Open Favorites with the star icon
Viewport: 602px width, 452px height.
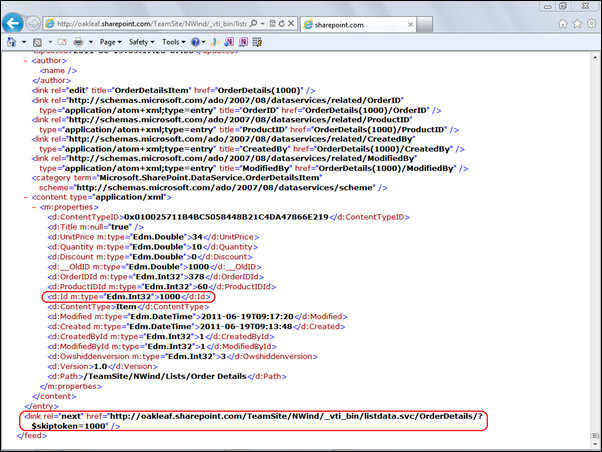[577, 24]
